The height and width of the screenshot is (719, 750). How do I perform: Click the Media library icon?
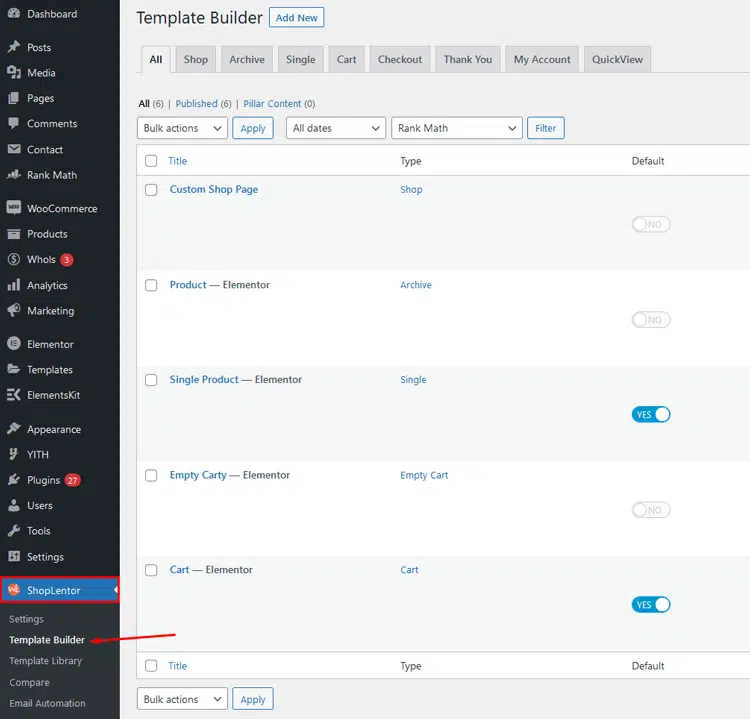click(x=14, y=72)
